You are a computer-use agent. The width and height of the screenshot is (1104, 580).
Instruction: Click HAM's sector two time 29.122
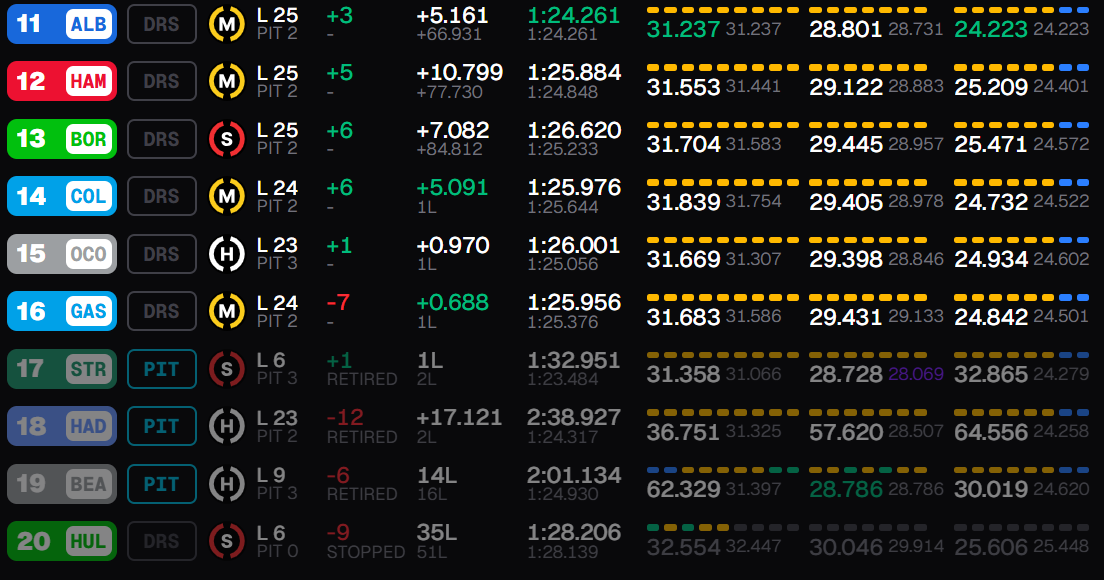(x=846, y=87)
